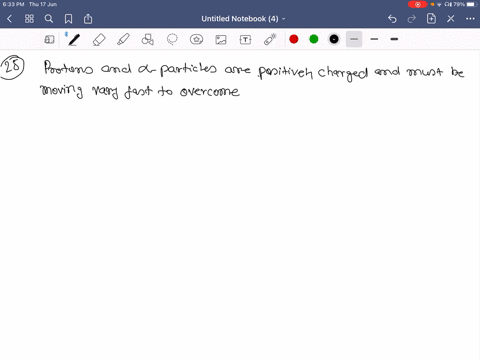Open the search tool
Viewport: 480px width, 360px height.
(49, 19)
